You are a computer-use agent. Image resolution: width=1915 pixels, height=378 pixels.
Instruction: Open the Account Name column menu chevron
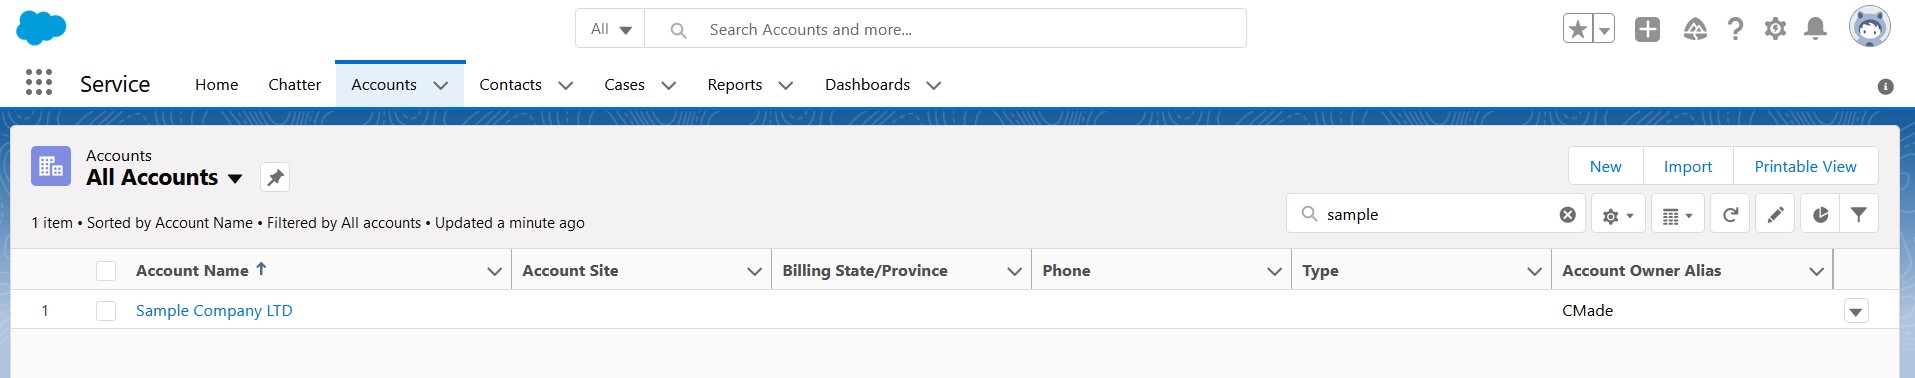click(494, 271)
